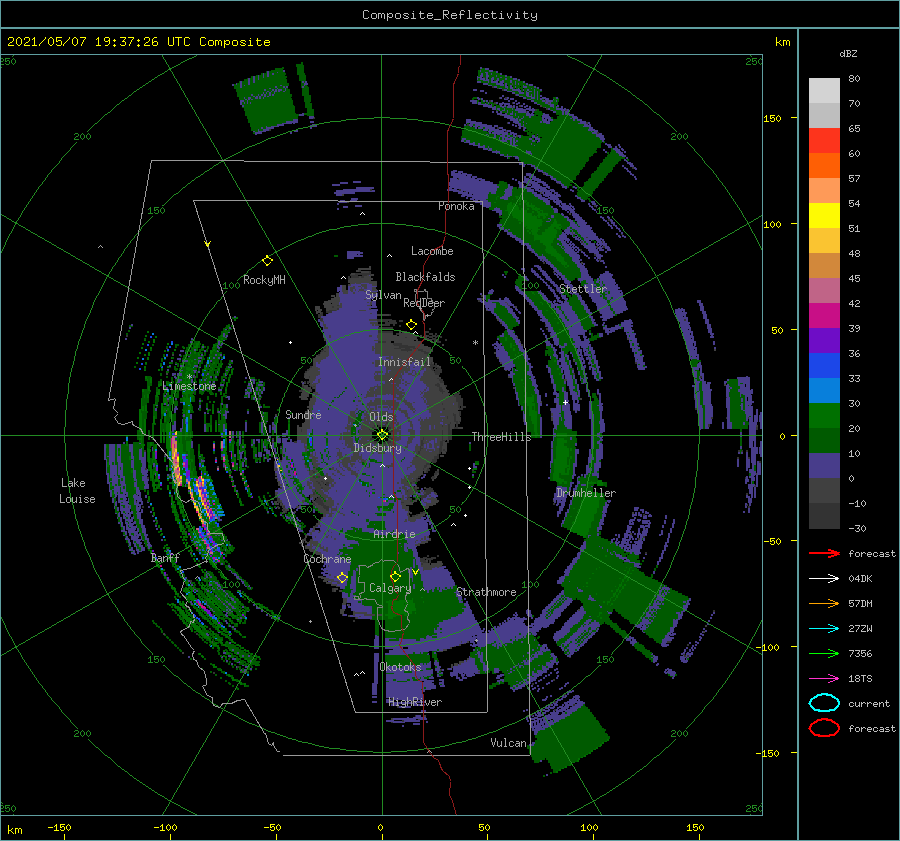900x841 pixels.
Task: Click the Didsbury town label
Action: point(377,448)
